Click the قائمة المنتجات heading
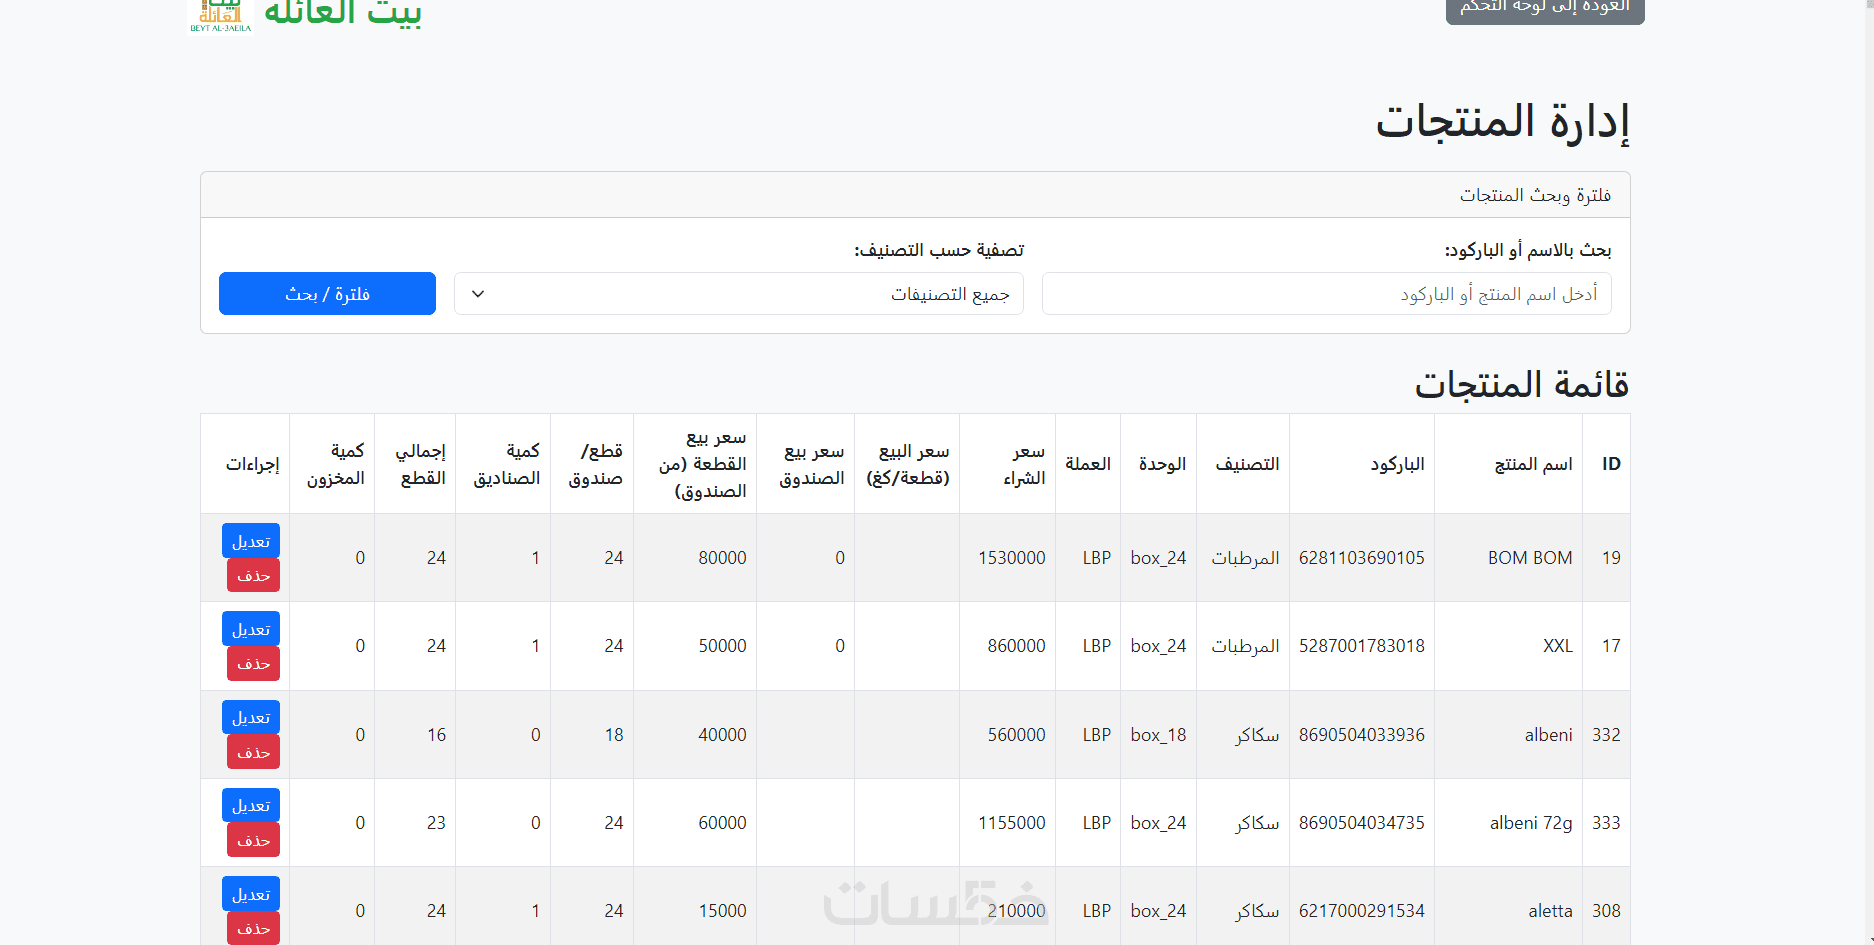 1521,384
